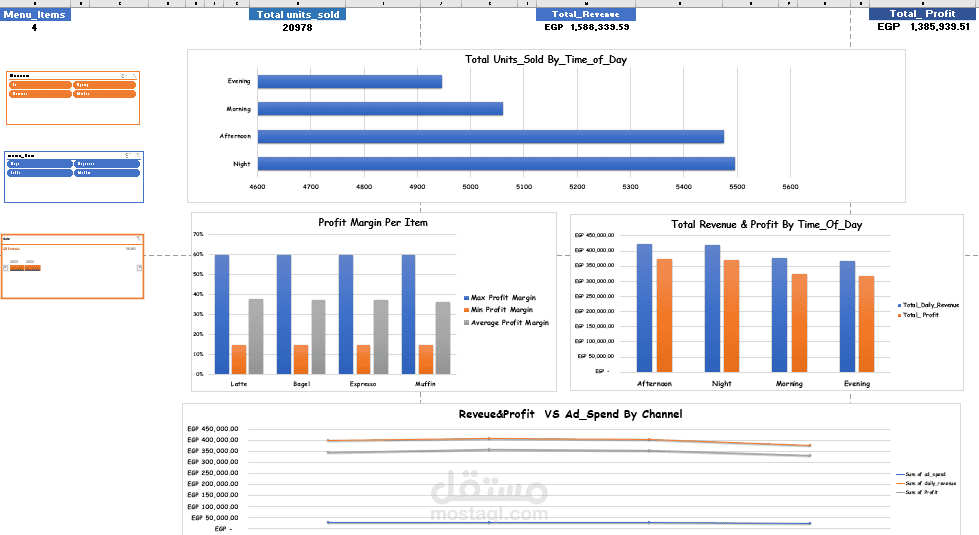Toggle multi-select in the menu_item slicer

tap(128, 155)
